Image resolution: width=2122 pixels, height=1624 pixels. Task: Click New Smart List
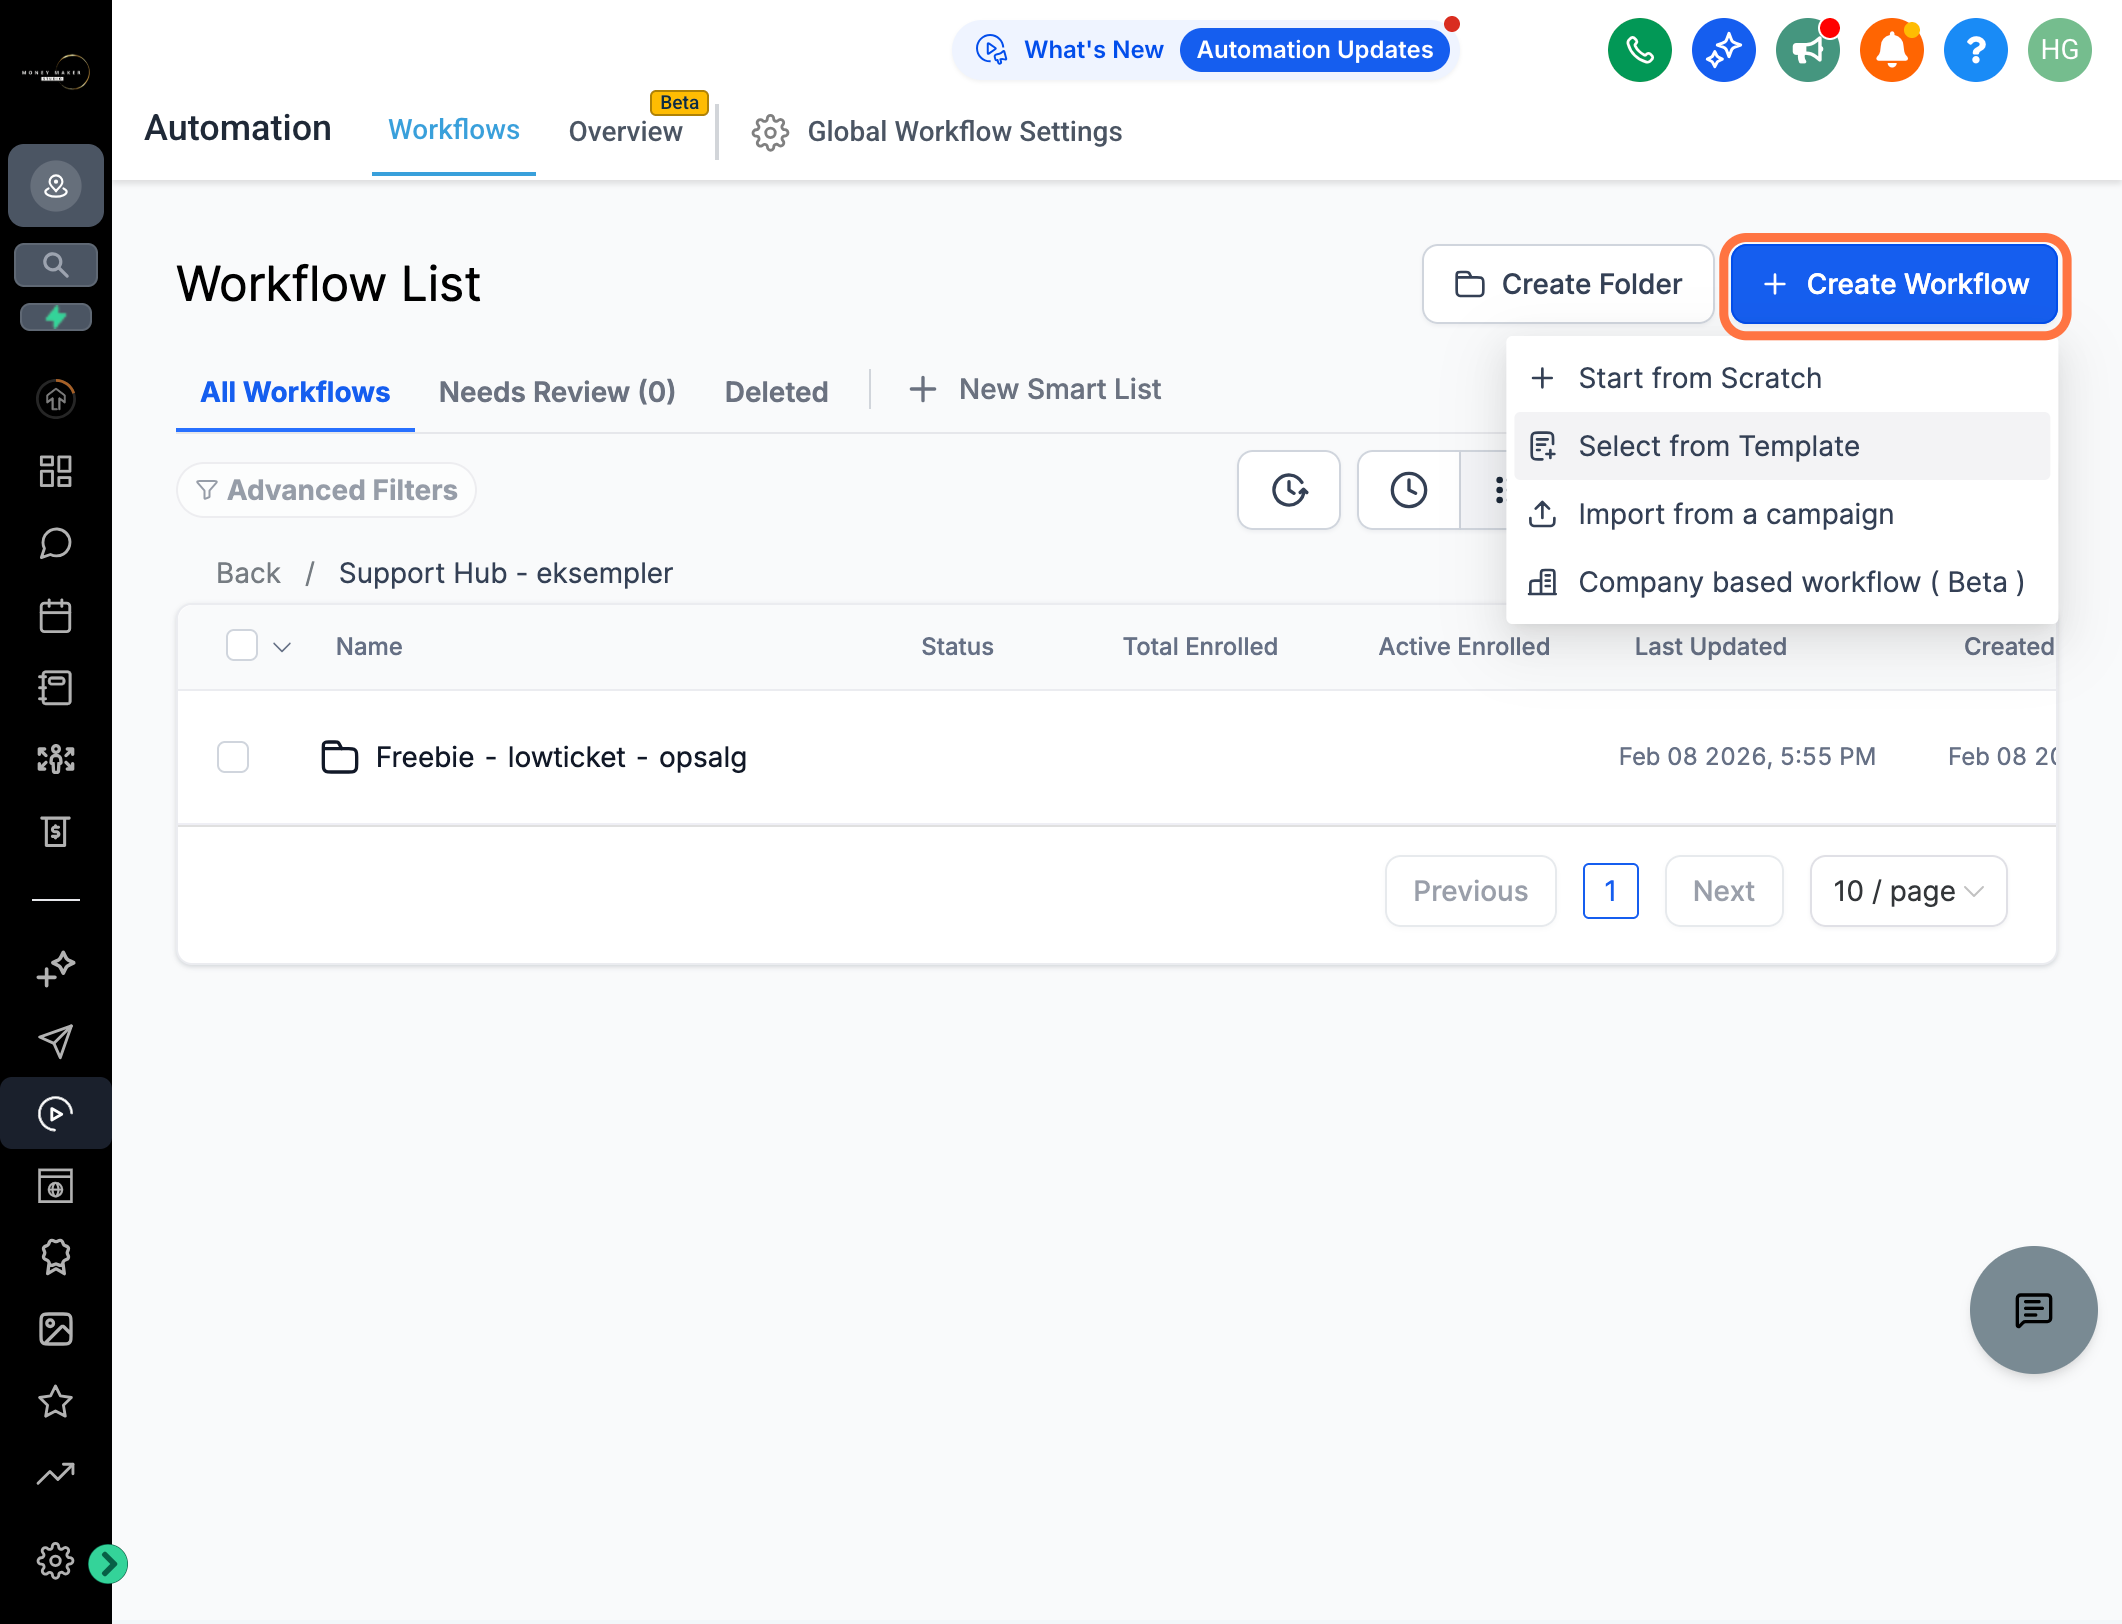pos(1035,389)
